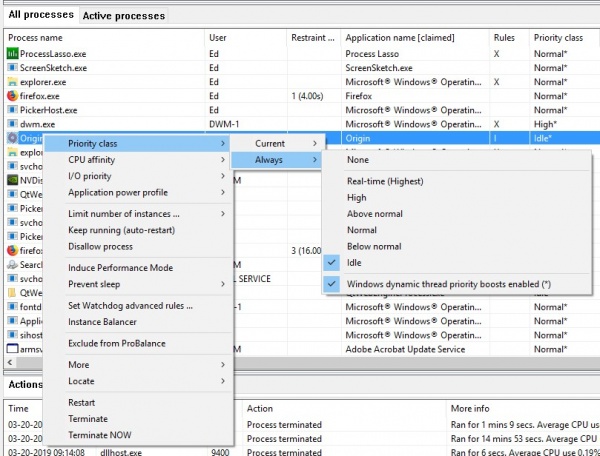
Task: Switch to the Active processes tab
Action: tap(123, 16)
